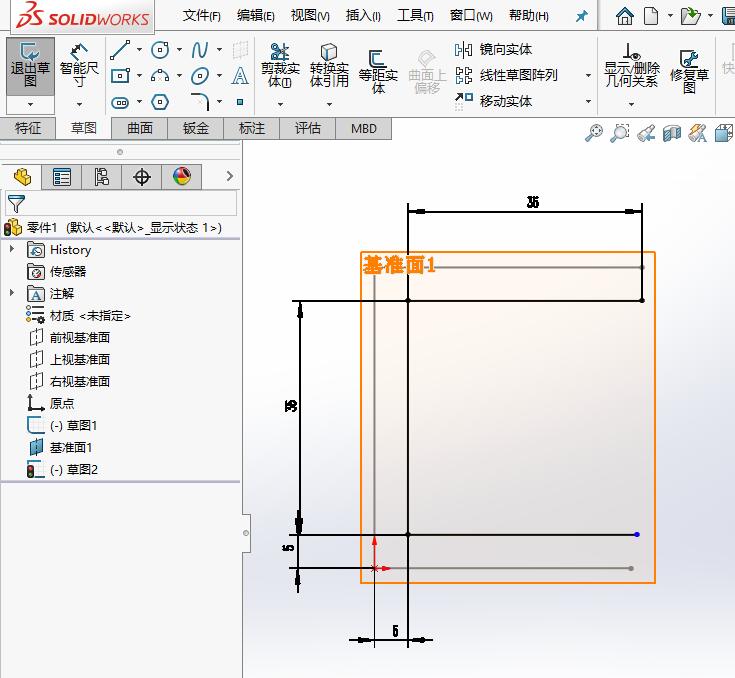The image size is (735, 678).
Task: Open the 工具(T) menu
Action: 415,16
